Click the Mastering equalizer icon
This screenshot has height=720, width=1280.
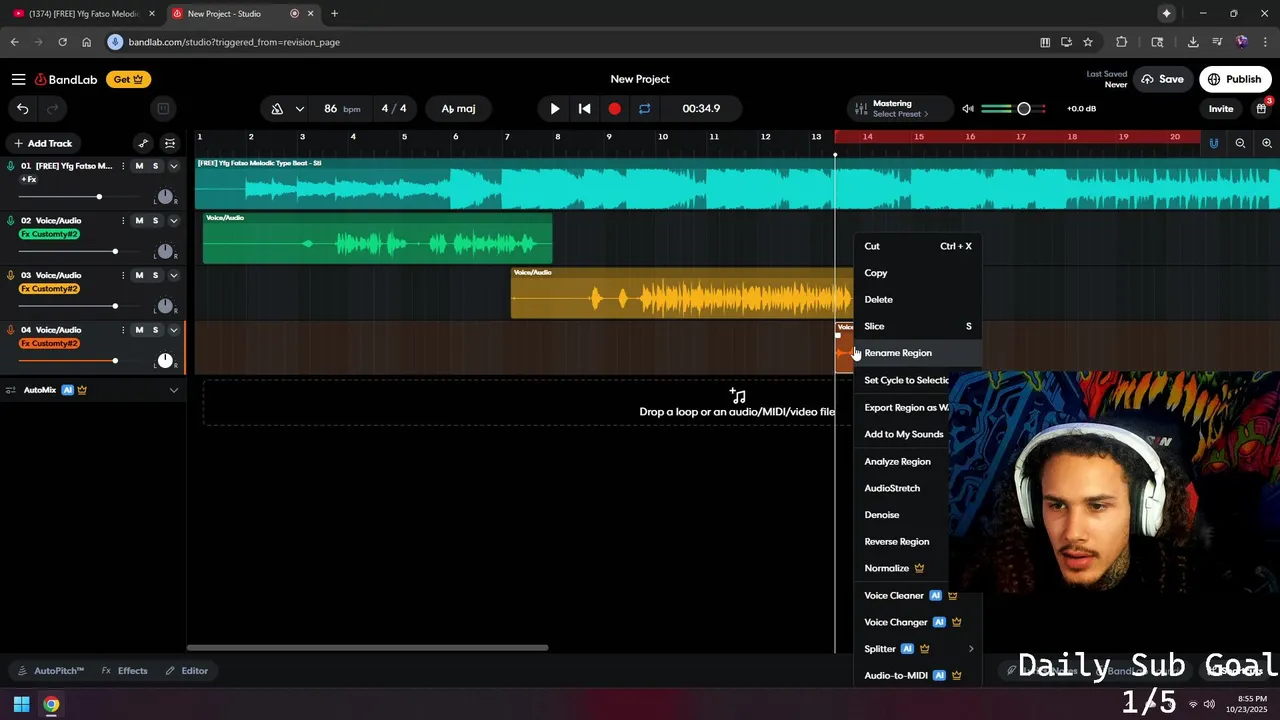click(x=860, y=108)
